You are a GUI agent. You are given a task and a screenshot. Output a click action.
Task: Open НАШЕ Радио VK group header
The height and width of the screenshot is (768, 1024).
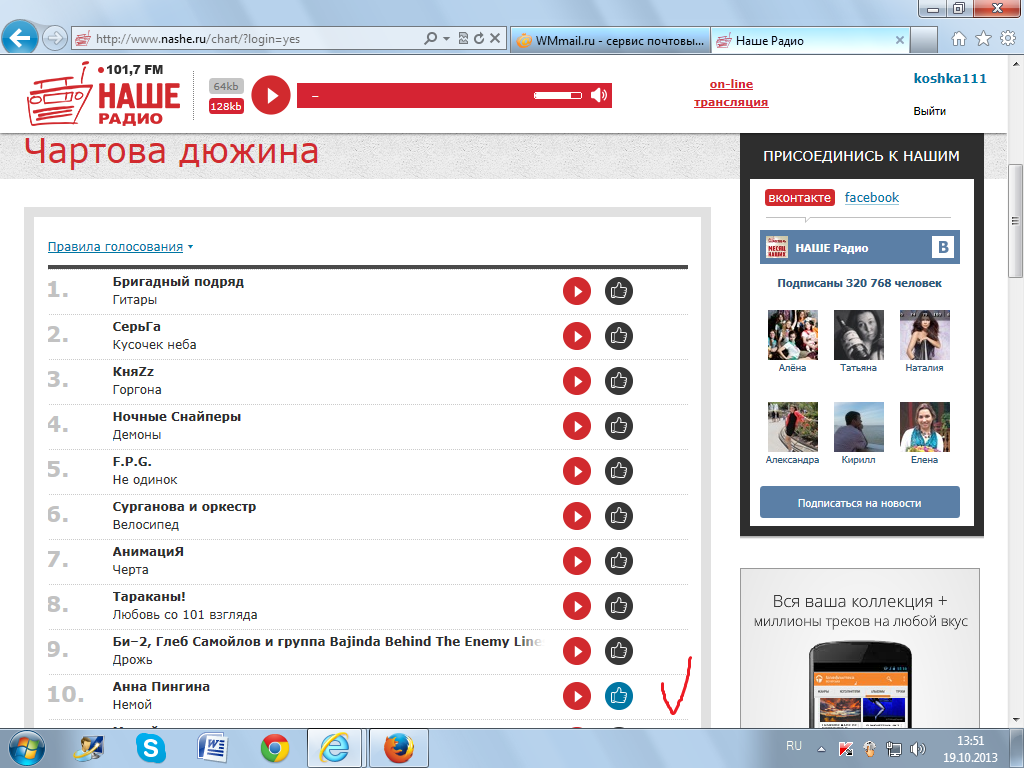(859, 248)
